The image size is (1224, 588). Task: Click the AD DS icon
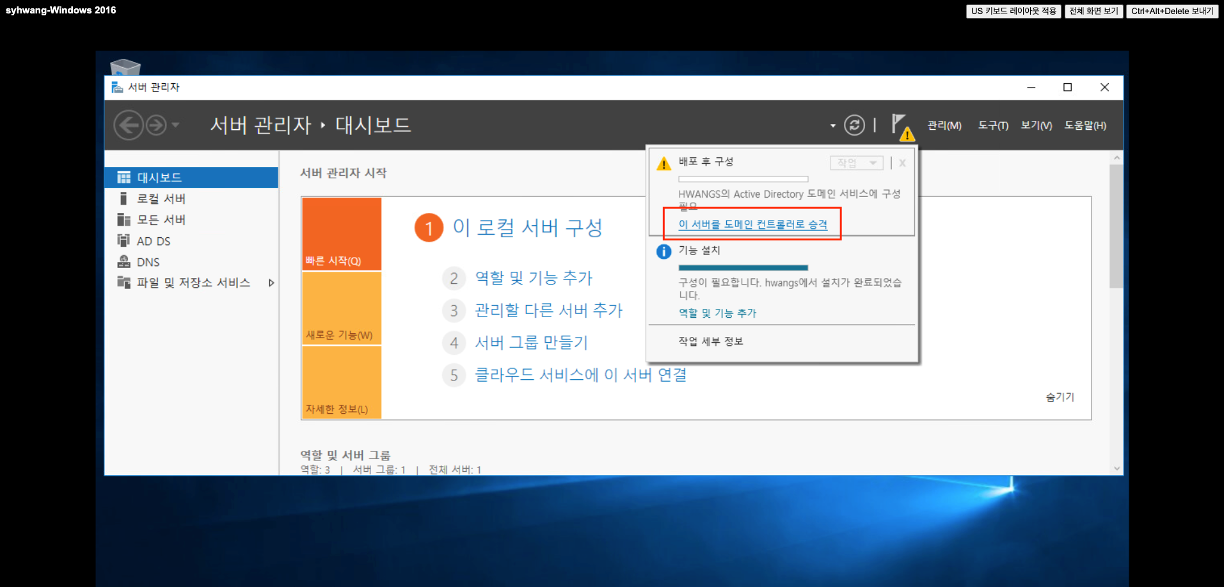click(124, 241)
